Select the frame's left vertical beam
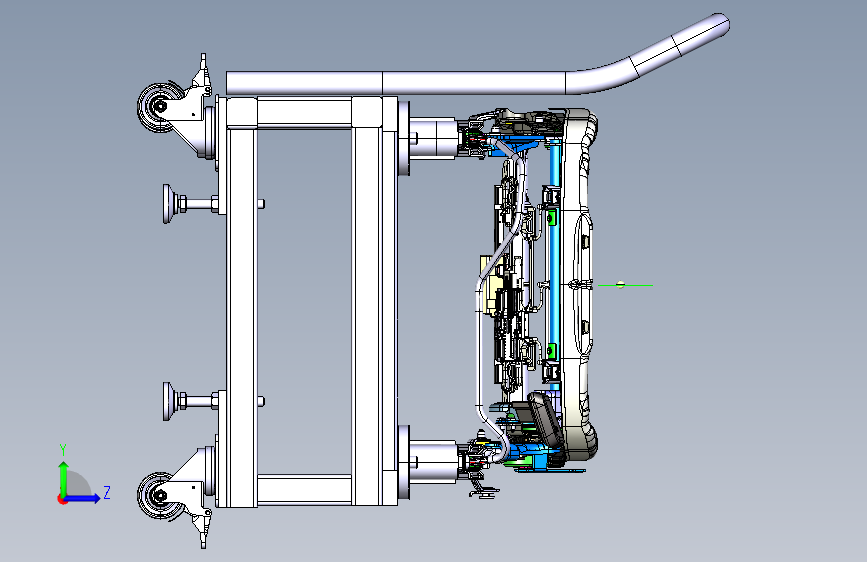Screen dimensions: 867x562 [242, 301]
